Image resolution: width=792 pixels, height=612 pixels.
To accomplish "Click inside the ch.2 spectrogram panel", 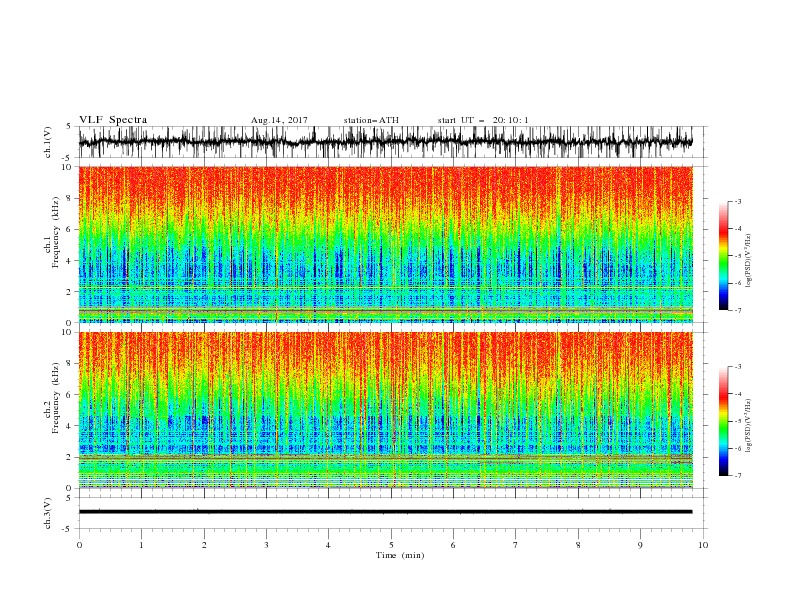I will [385, 410].
